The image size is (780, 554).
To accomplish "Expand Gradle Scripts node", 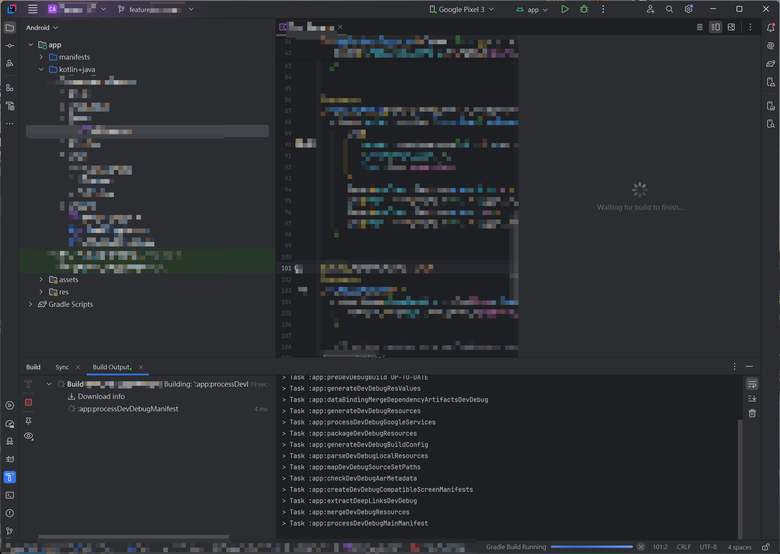I will click(31, 304).
